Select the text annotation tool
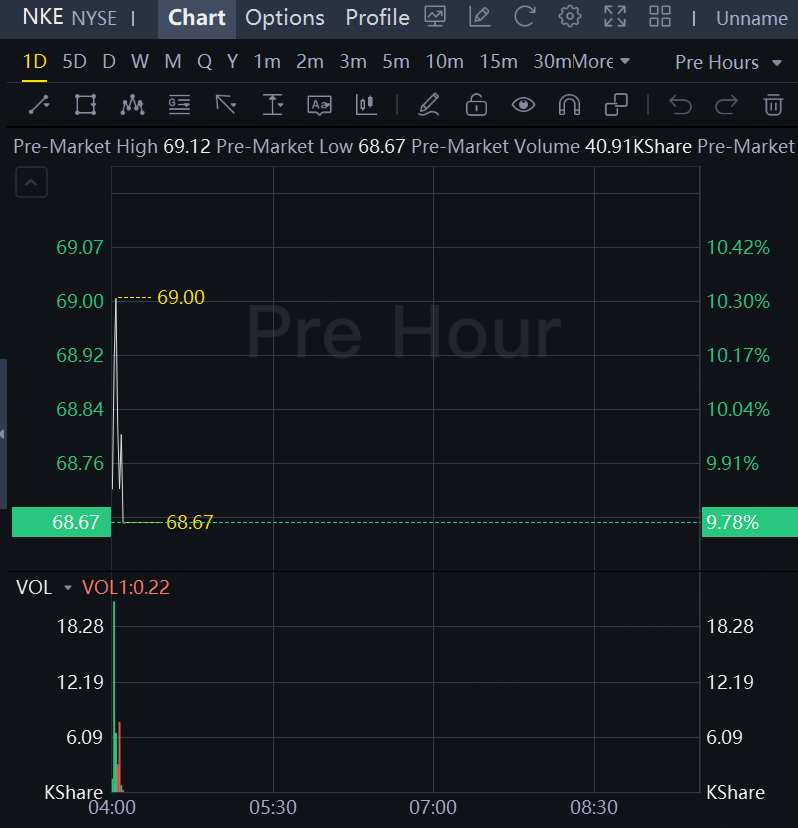 (319, 105)
